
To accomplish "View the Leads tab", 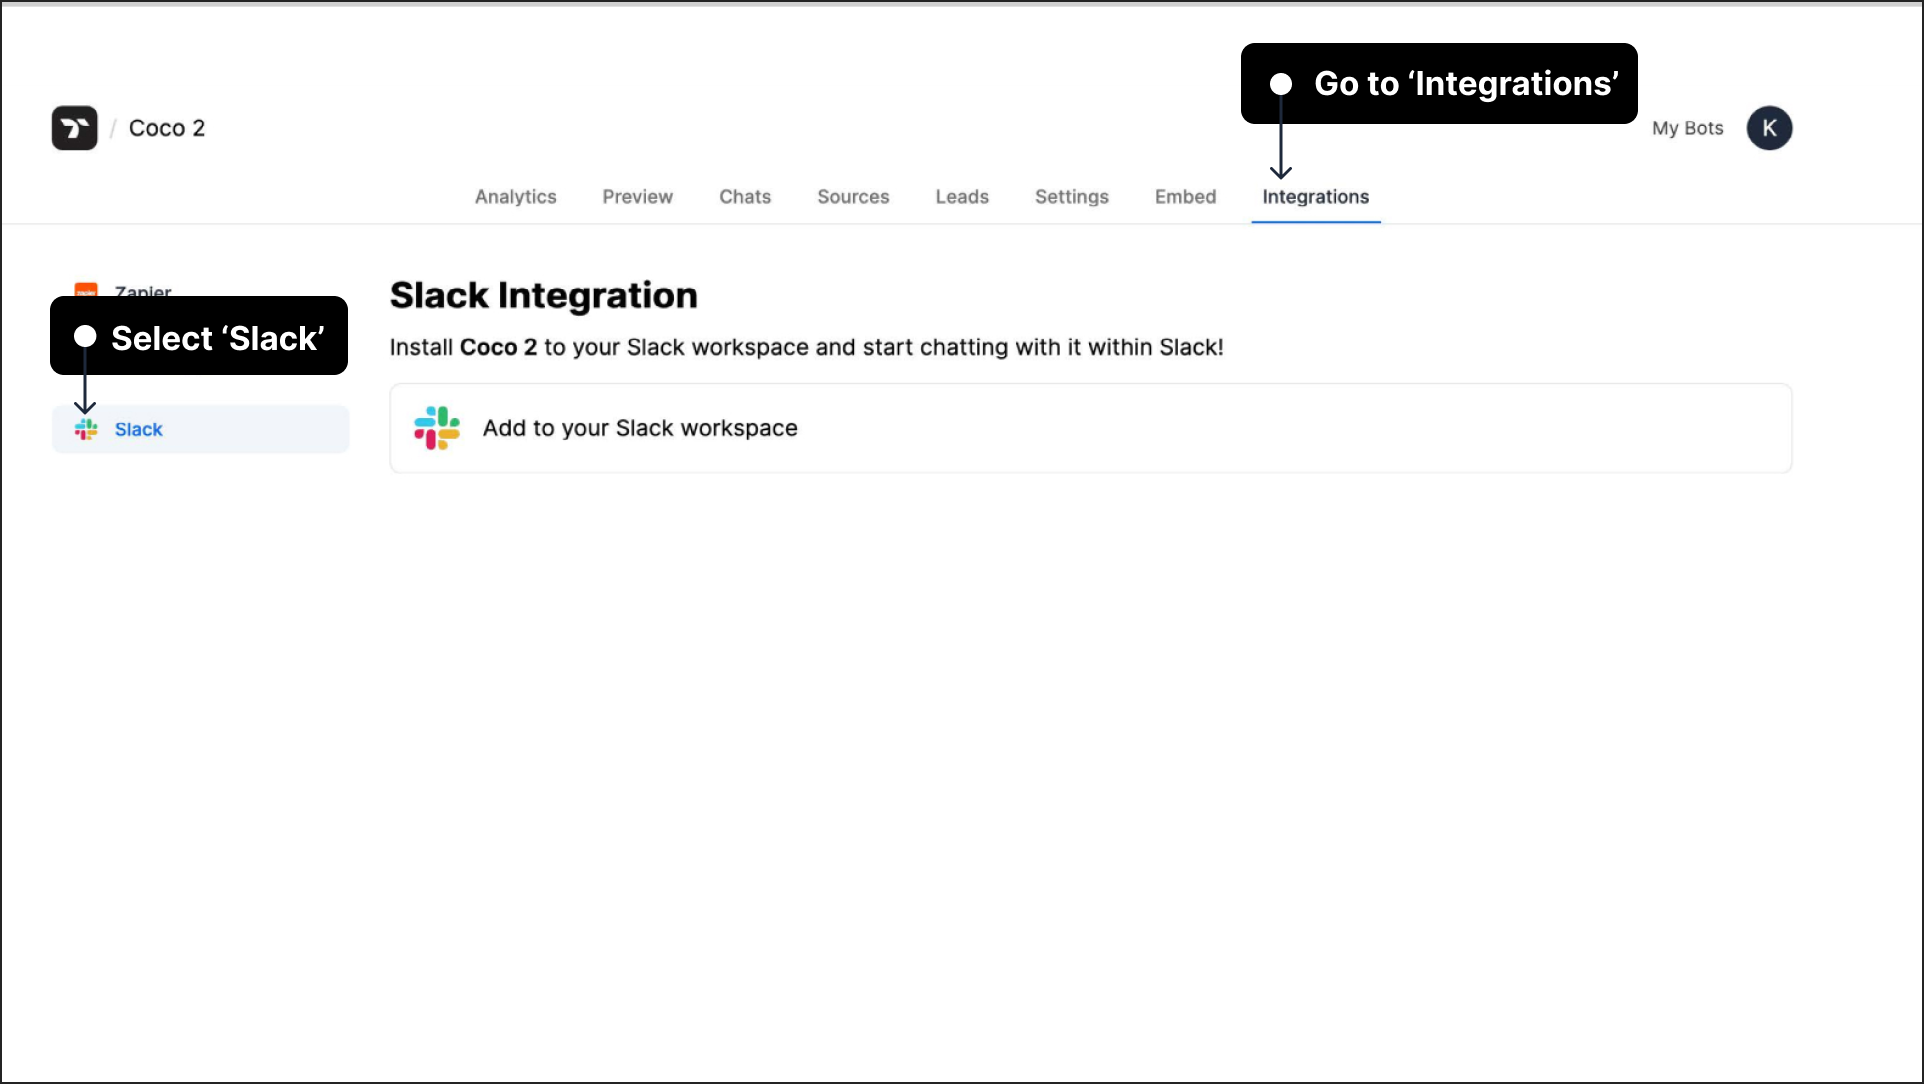I will pyautogui.click(x=962, y=197).
